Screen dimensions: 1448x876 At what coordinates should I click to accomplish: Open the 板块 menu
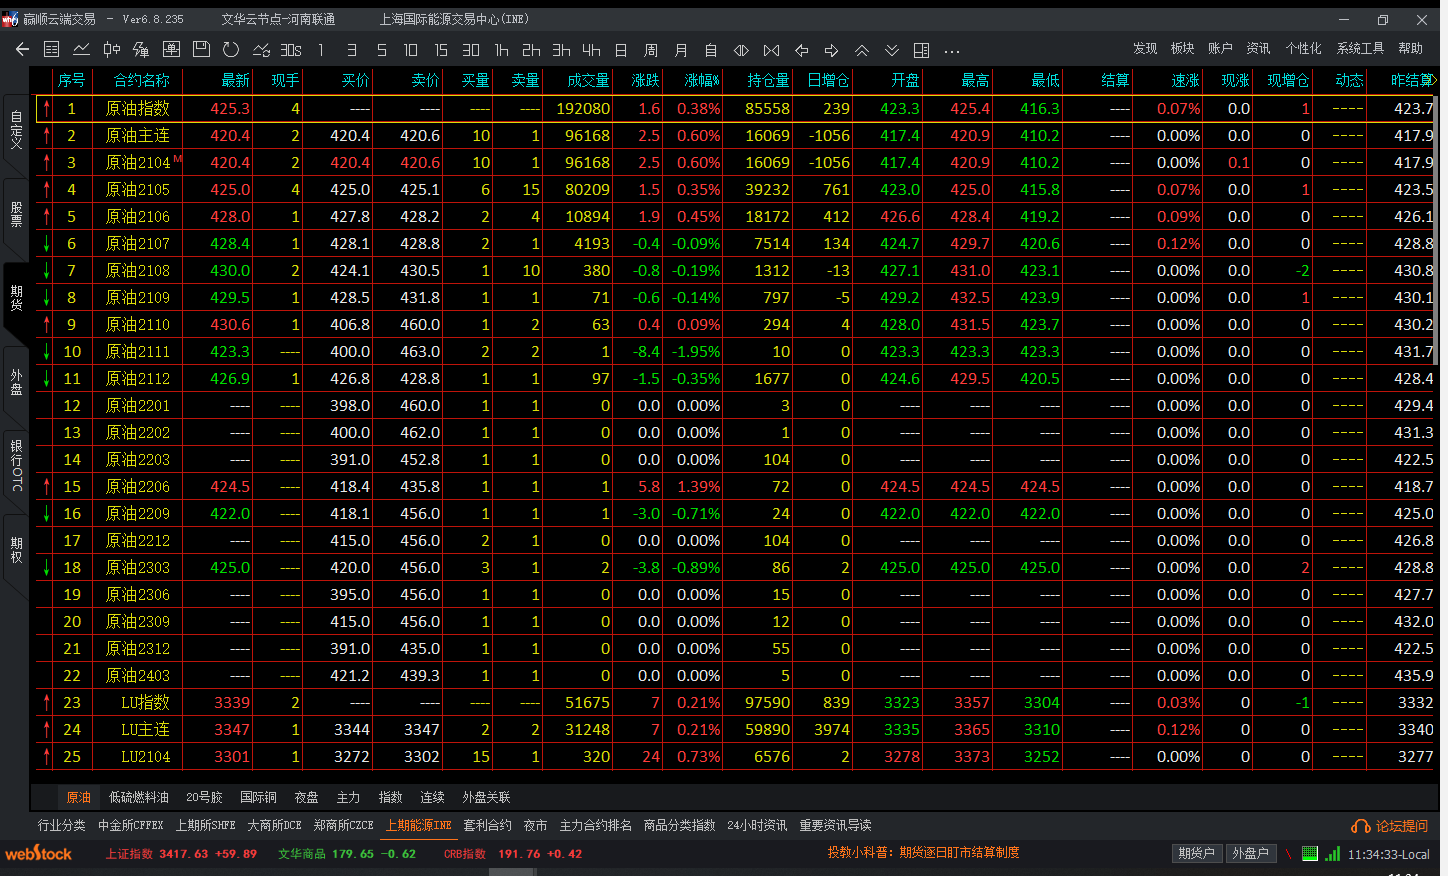(x=1183, y=49)
